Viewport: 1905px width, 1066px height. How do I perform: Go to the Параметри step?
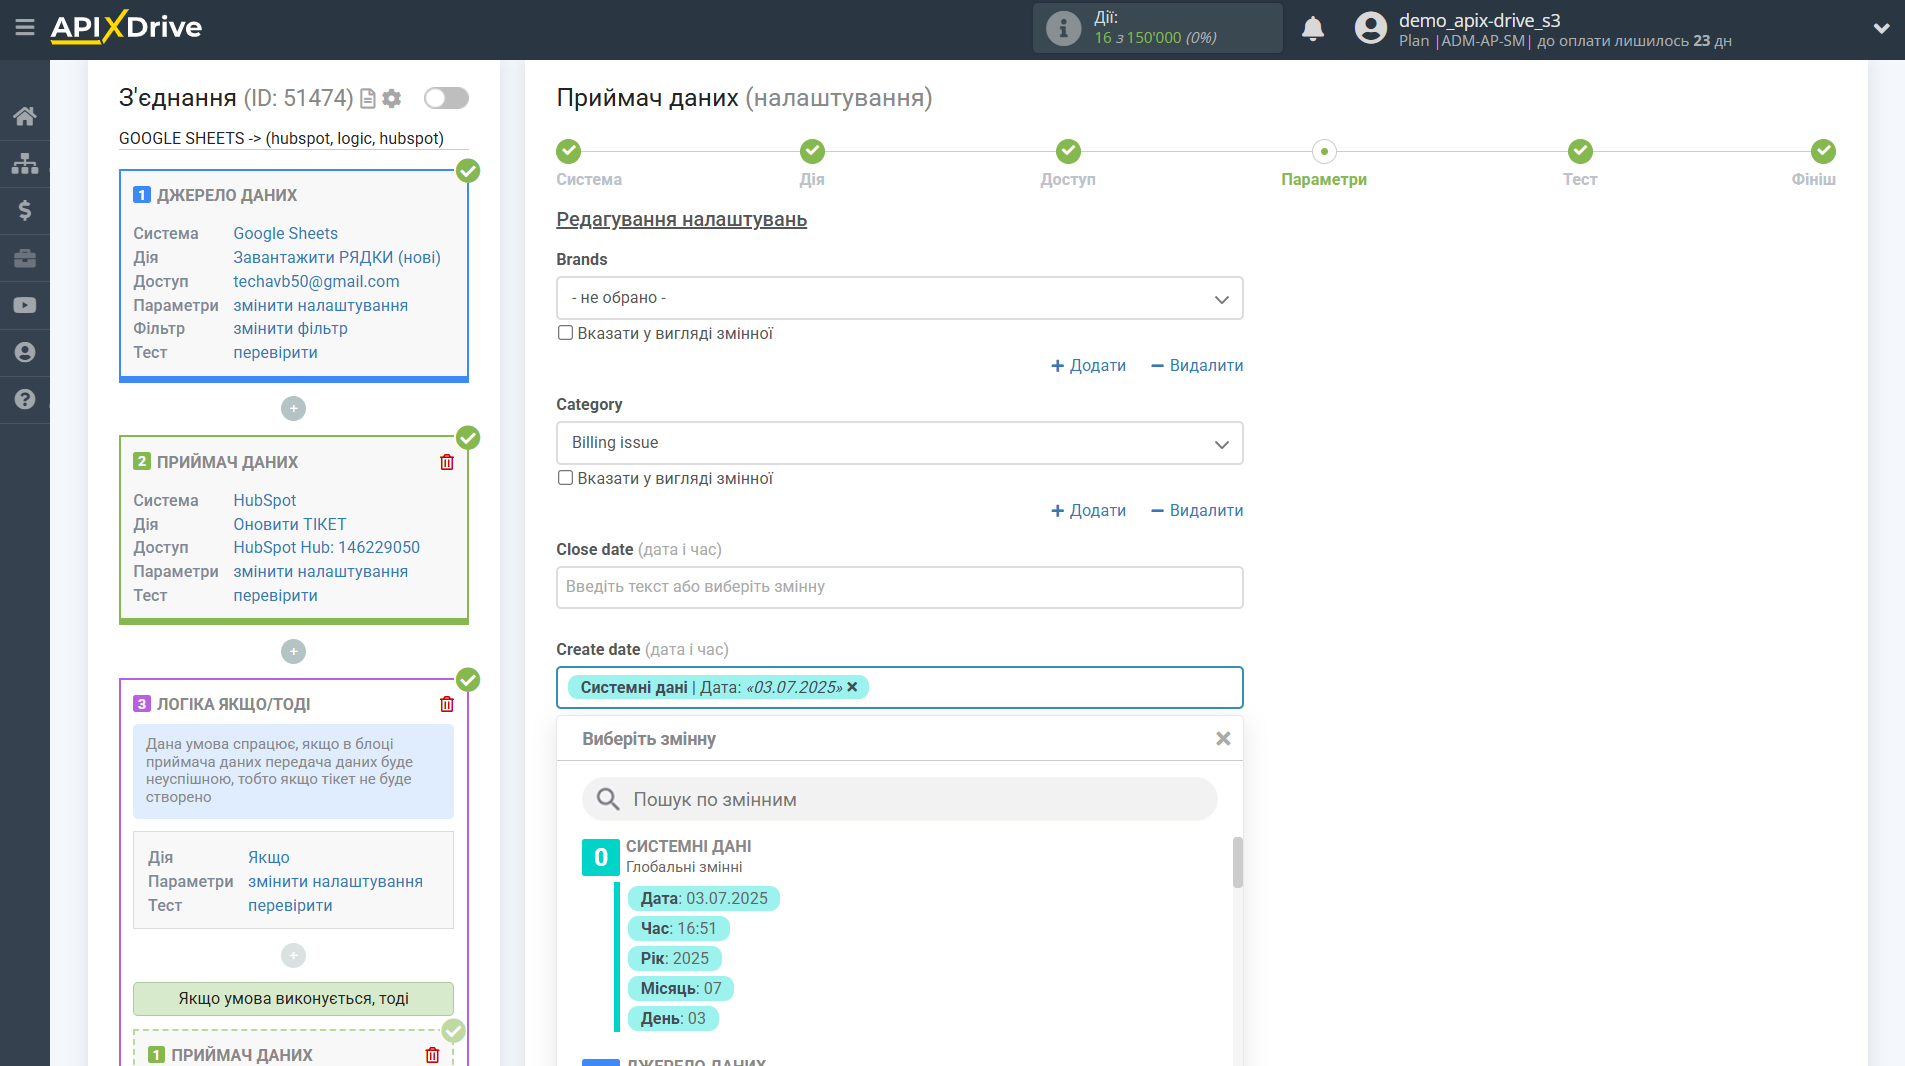coord(1324,151)
